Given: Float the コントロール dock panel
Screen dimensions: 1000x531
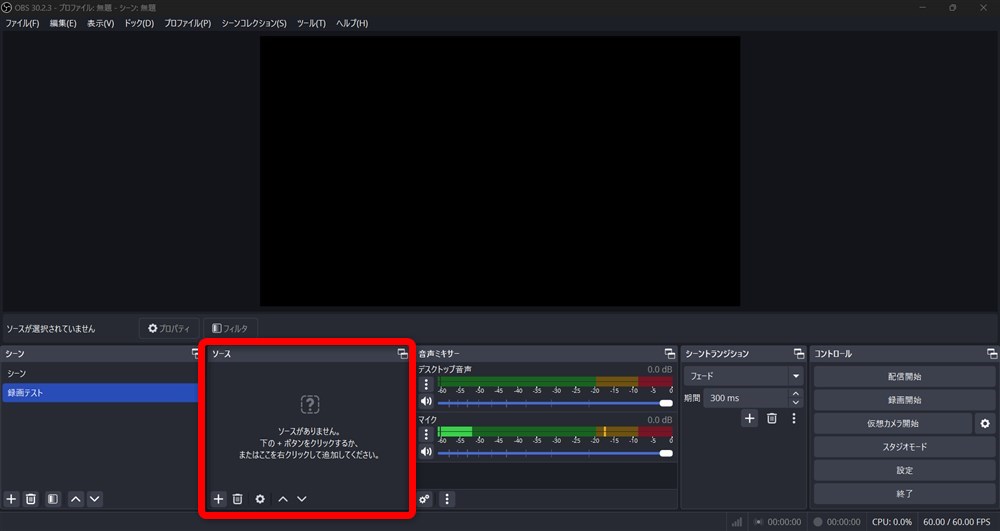Looking at the screenshot, I should [992, 353].
